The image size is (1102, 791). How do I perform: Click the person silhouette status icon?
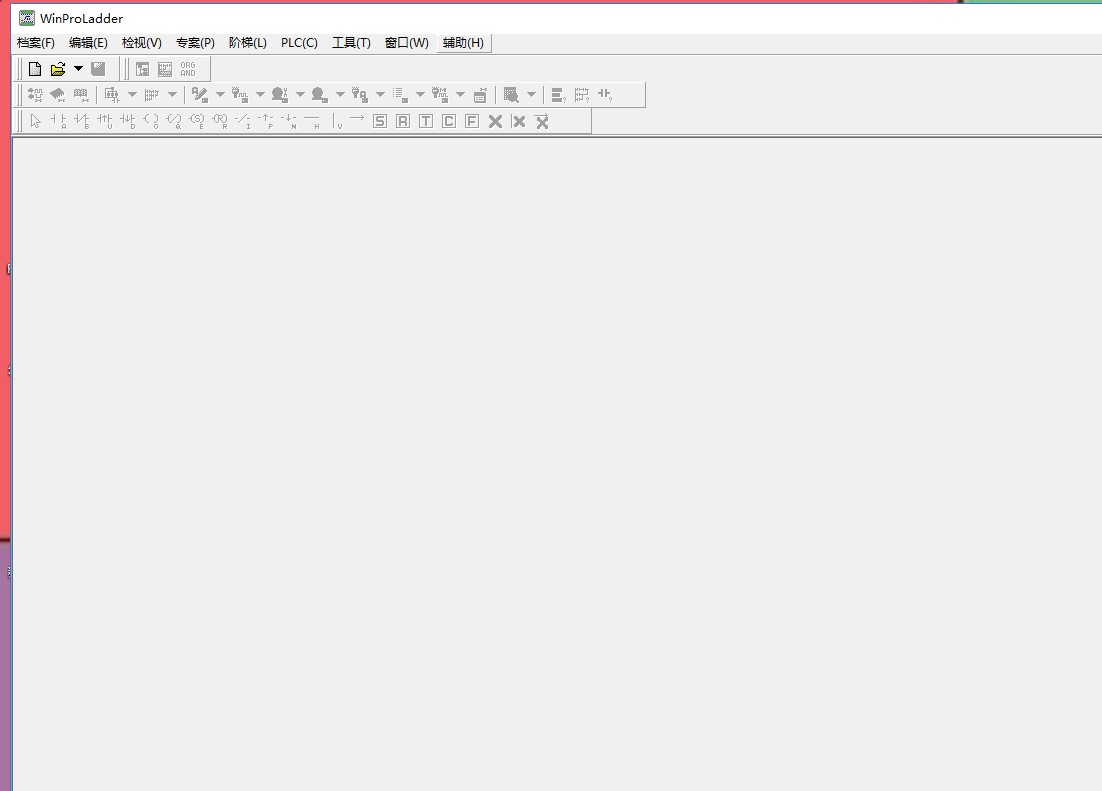pos(320,94)
